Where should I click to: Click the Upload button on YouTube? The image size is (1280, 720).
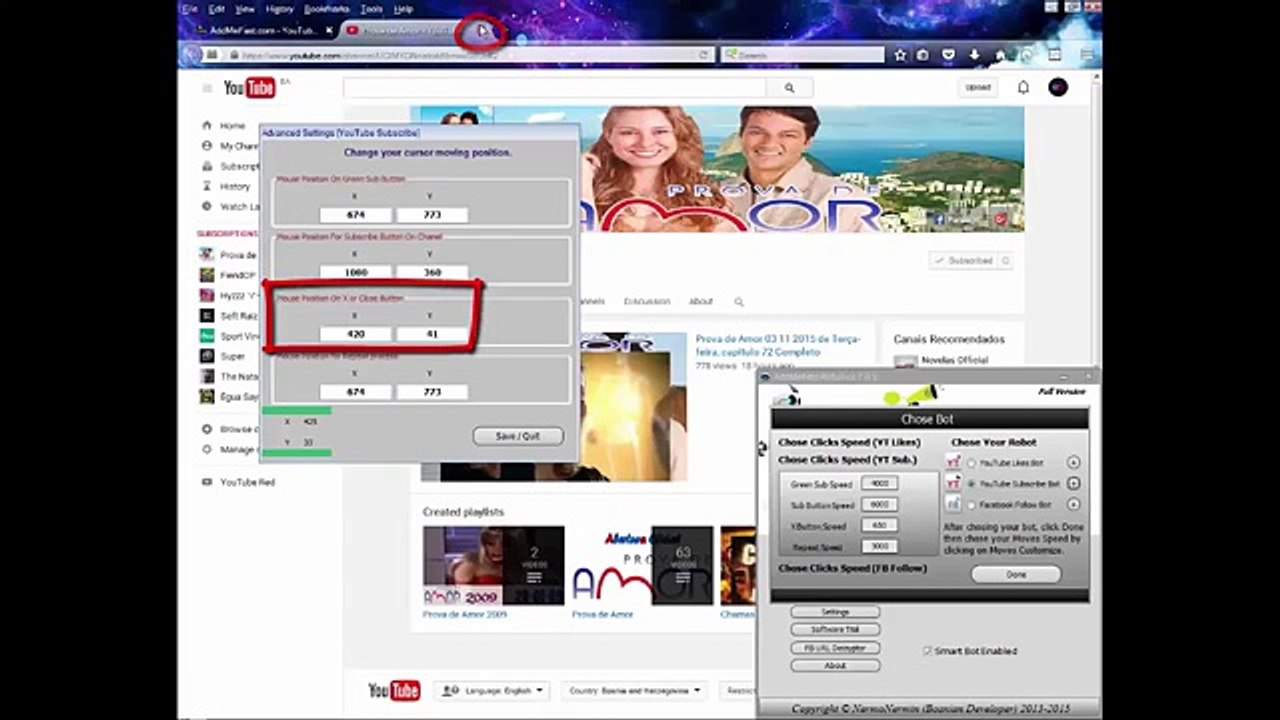point(978,88)
